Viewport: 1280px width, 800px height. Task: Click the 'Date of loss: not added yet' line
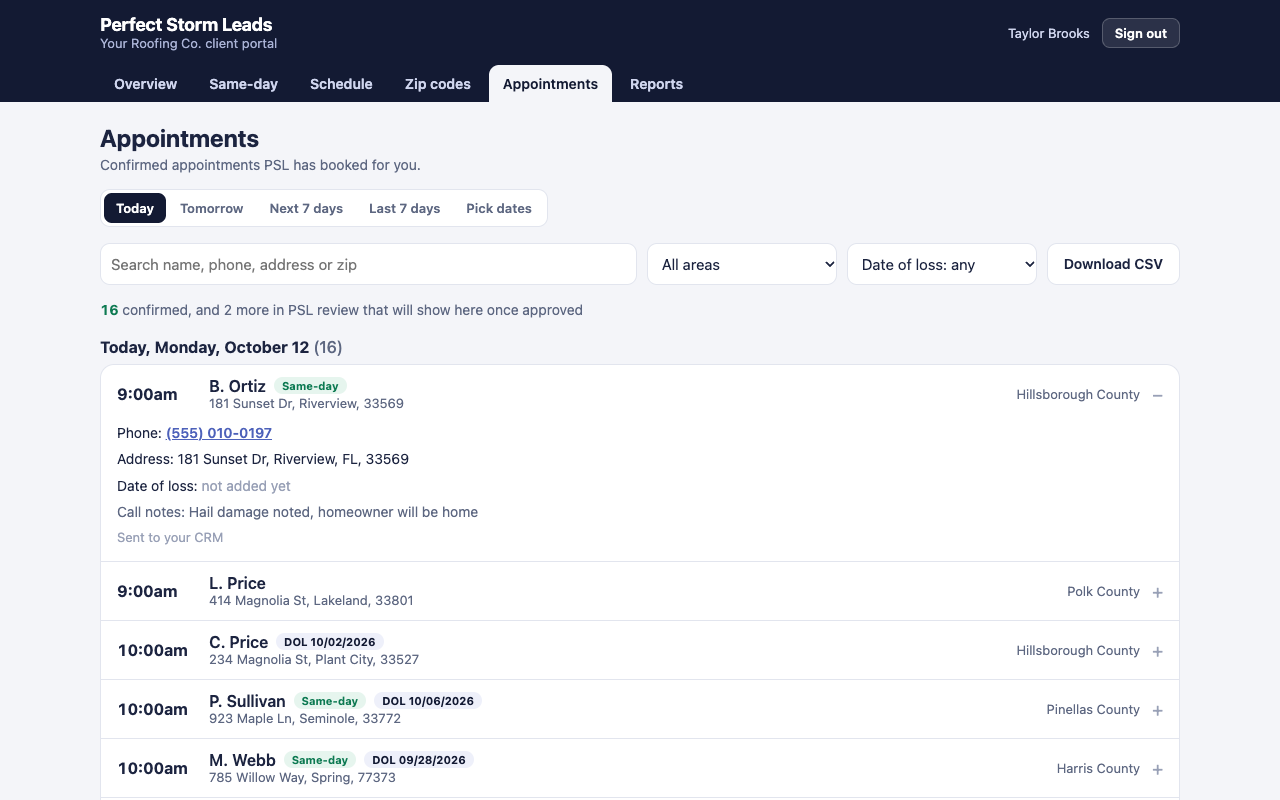tap(204, 486)
